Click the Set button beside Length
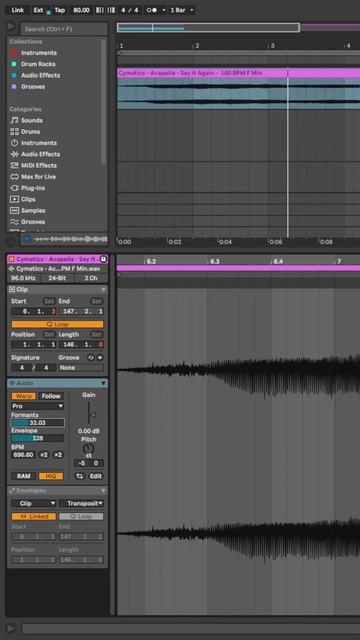 97,334
